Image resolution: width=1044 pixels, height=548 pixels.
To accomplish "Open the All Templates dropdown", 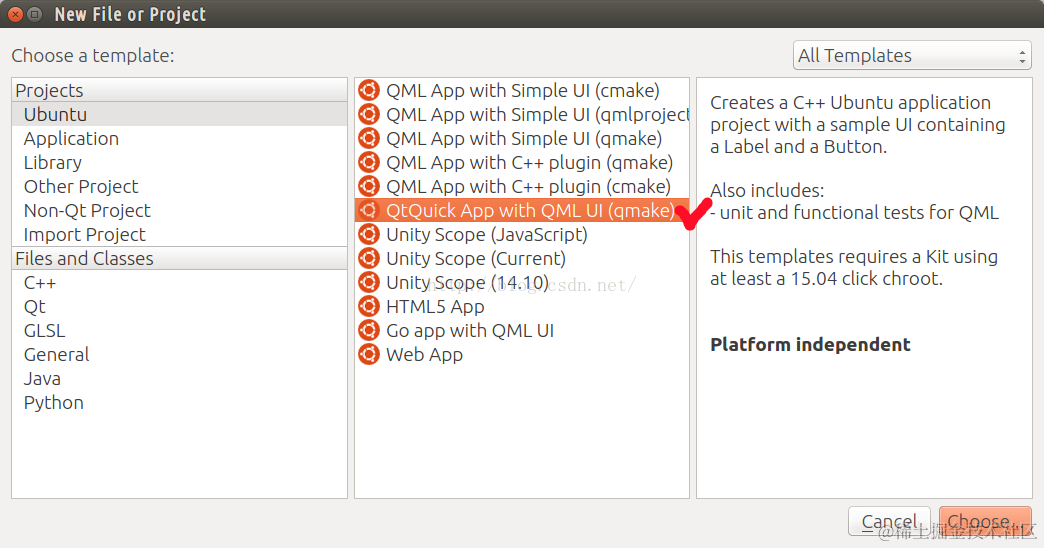I will pos(912,56).
